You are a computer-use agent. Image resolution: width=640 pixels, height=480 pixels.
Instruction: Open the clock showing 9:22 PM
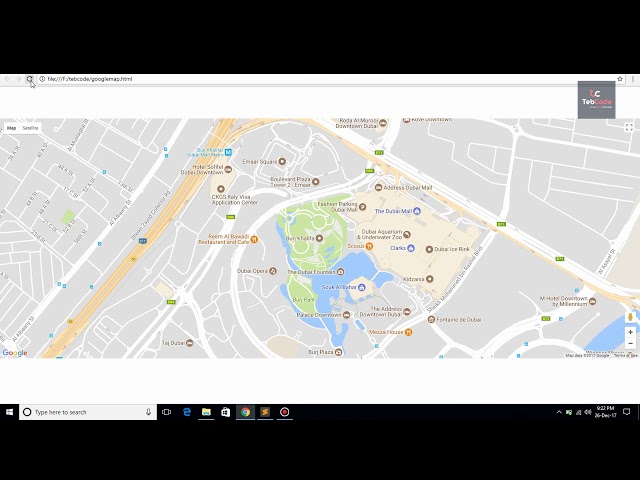pyautogui.click(x=605, y=412)
